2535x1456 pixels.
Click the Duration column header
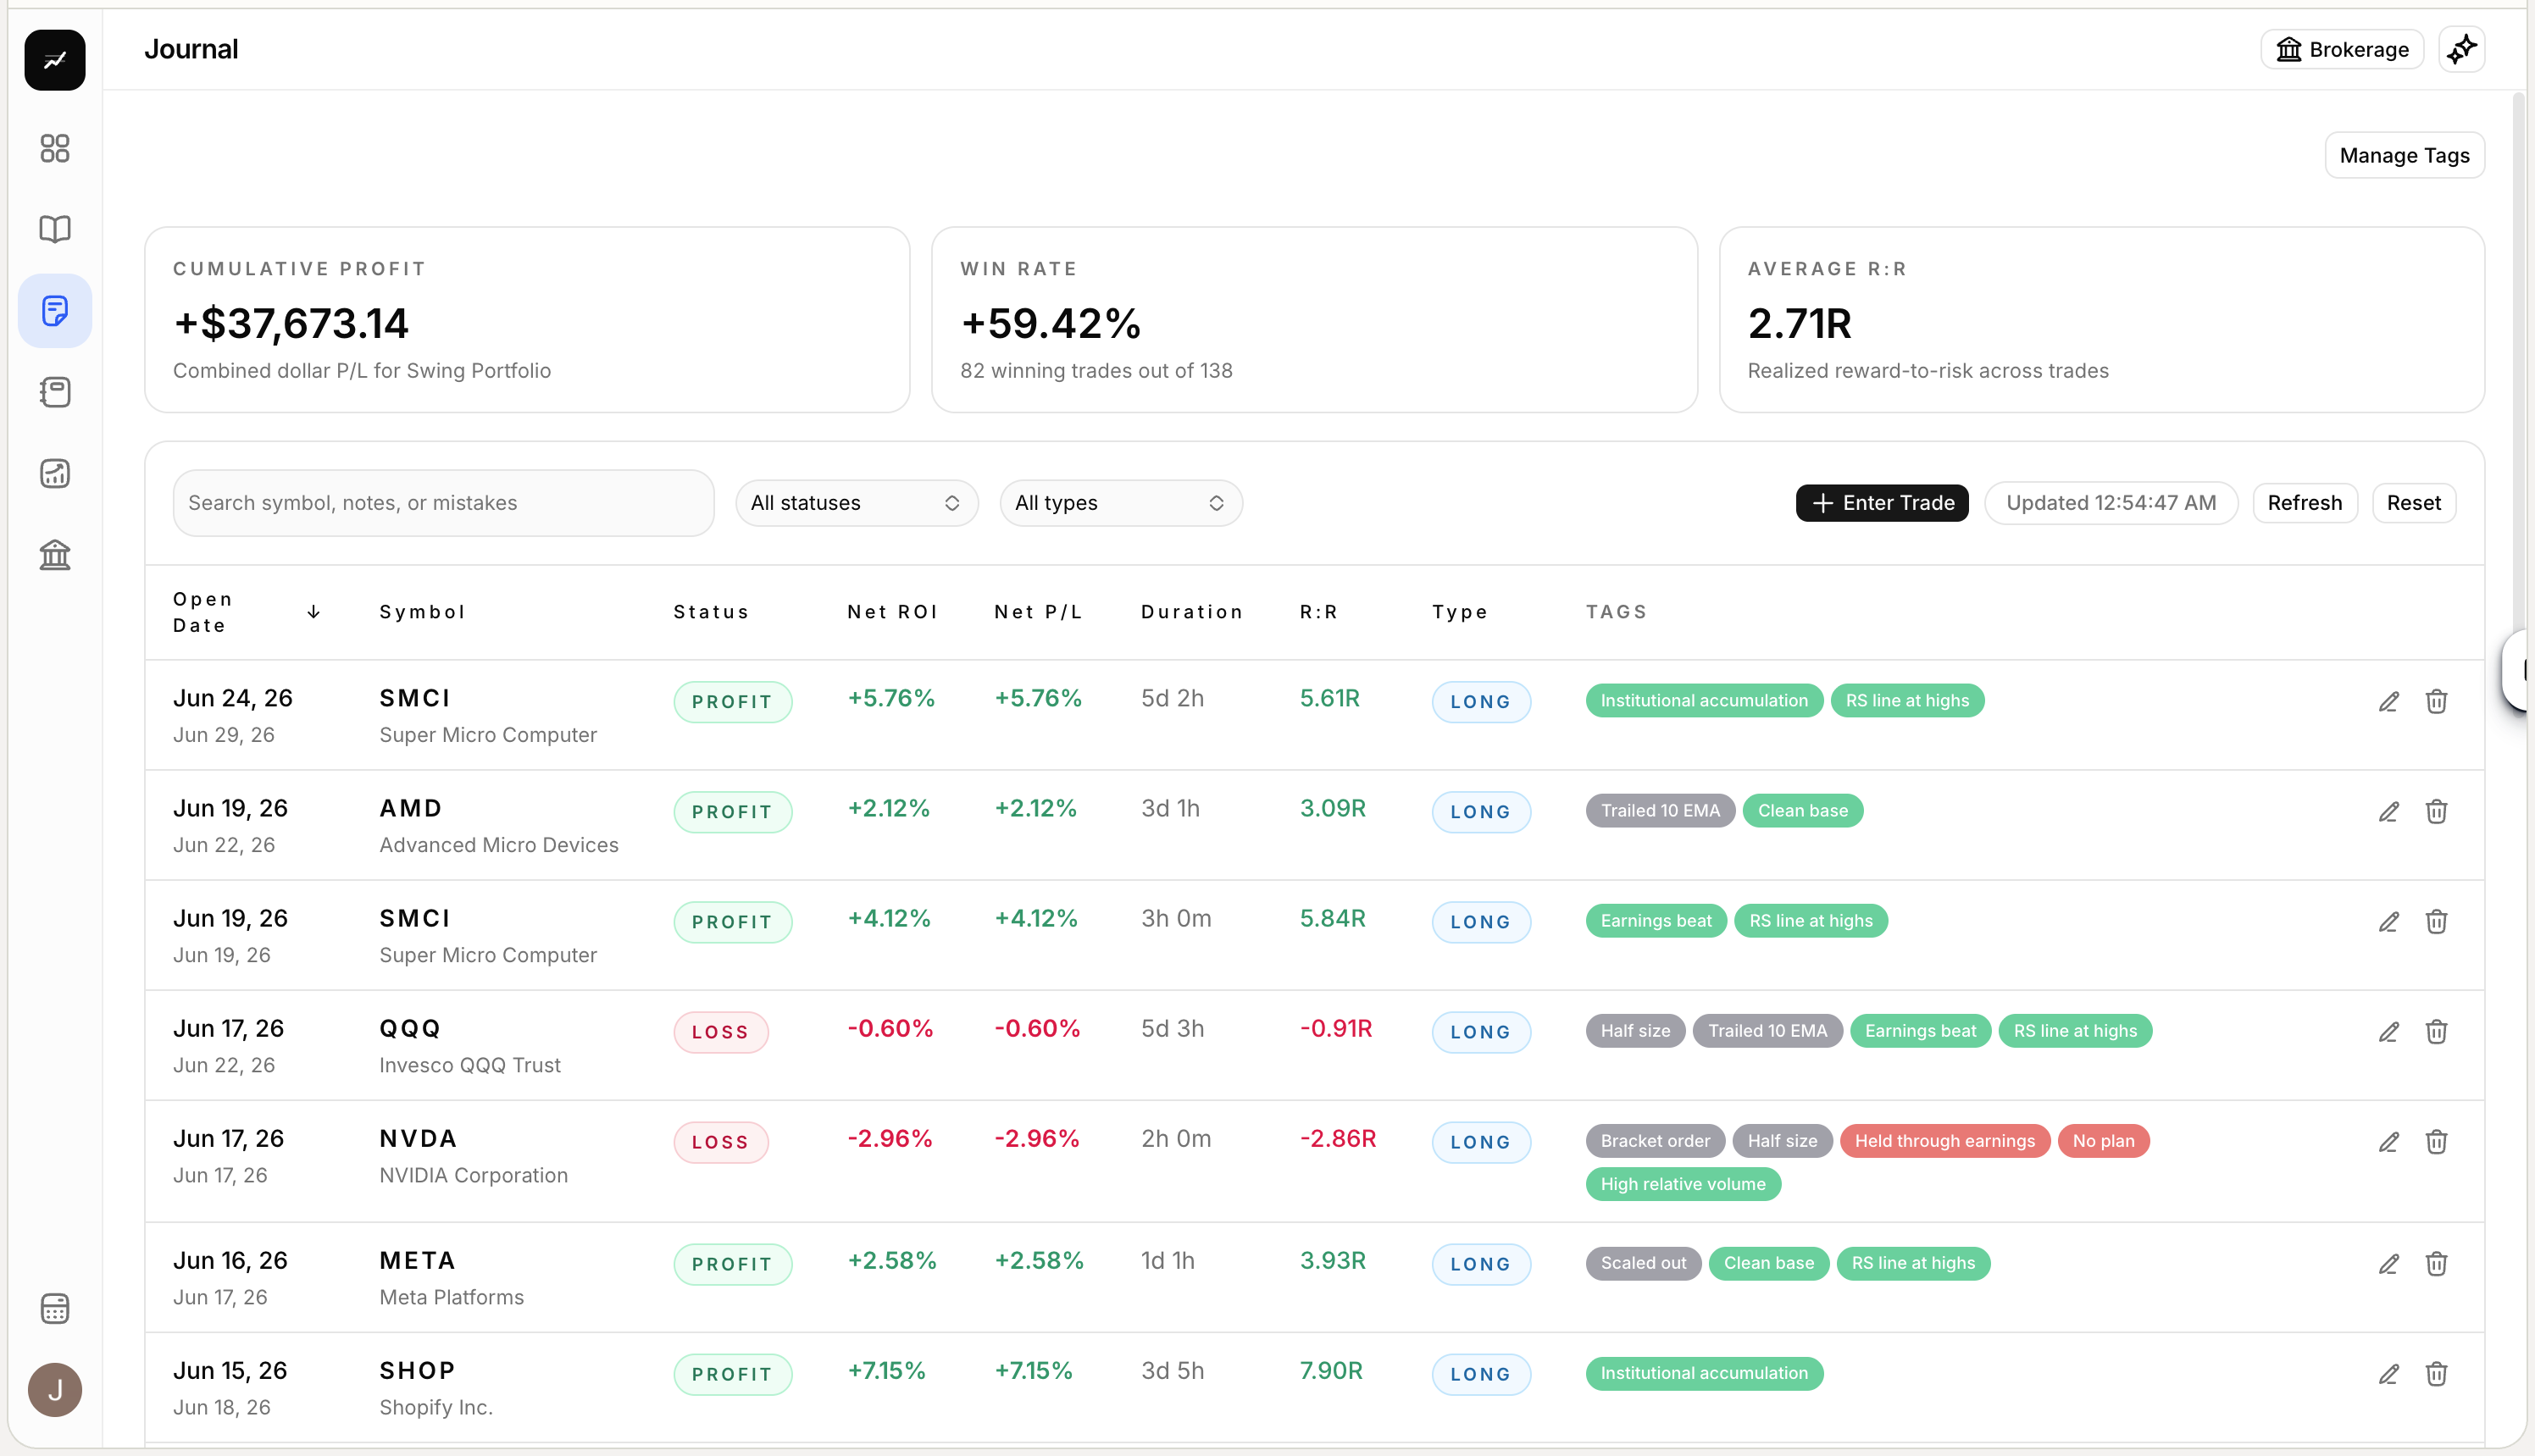pos(1192,612)
